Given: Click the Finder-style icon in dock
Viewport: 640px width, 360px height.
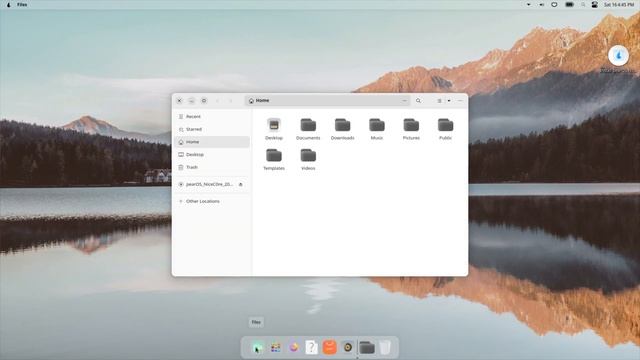Looking at the screenshot, I should (257, 347).
